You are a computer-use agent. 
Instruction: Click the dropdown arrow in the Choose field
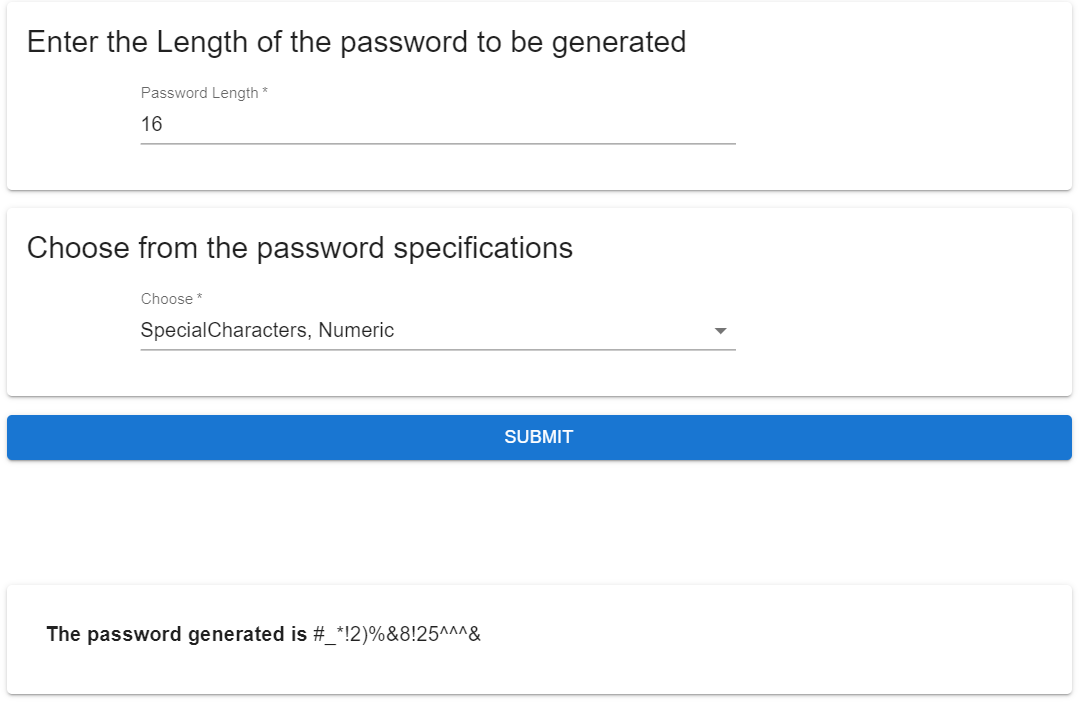coord(720,331)
